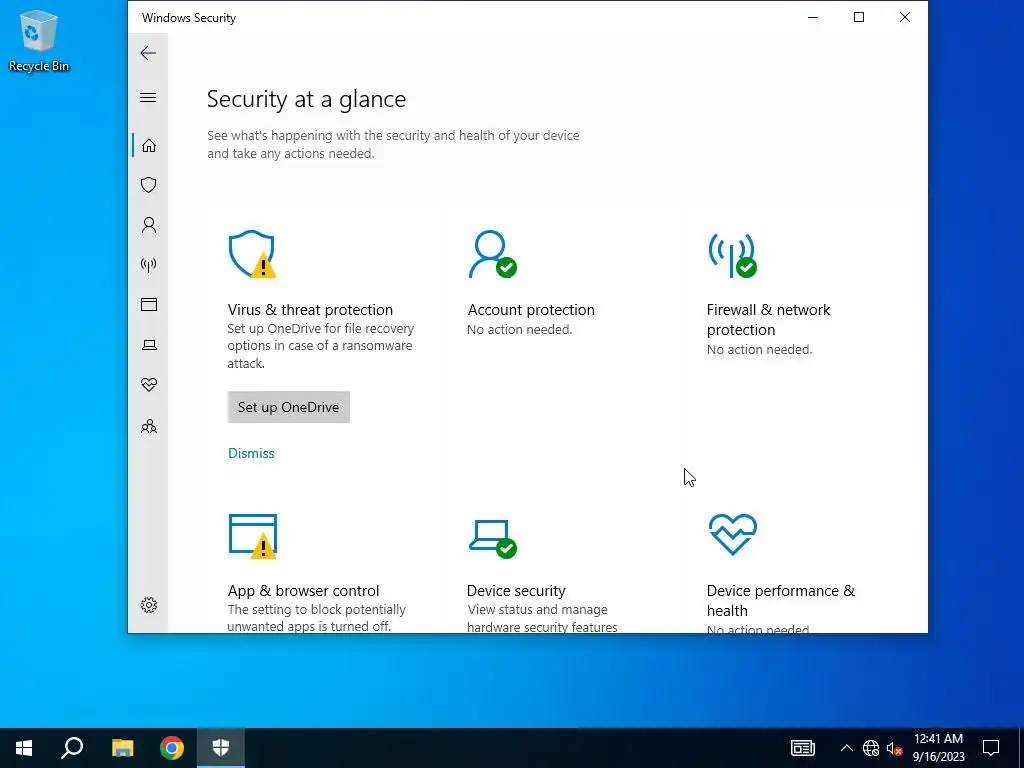Viewport: 1024px width, 768px height.
Task: Click the Device performance & health heart tile icon
Action: tap(733, 534)
